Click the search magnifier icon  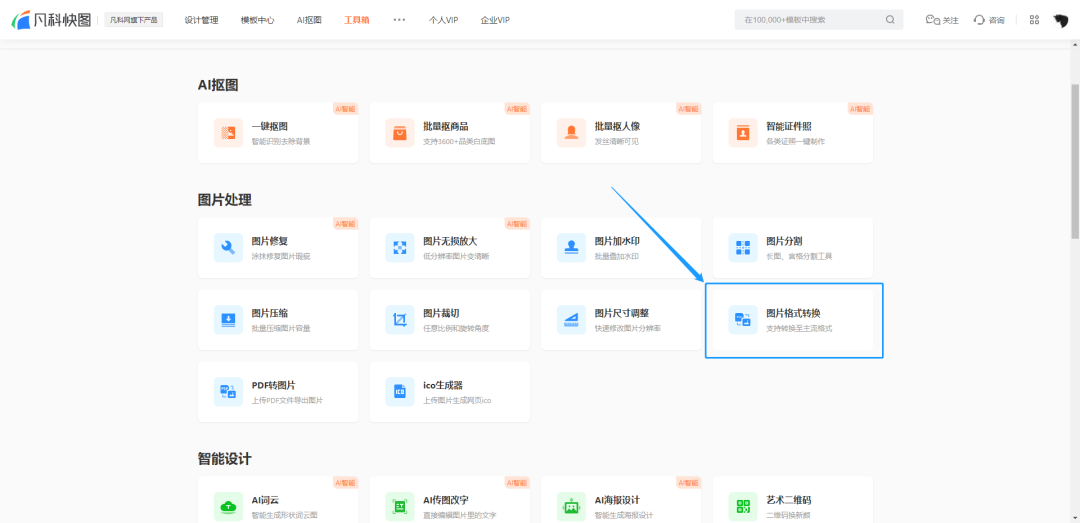pos(890,20)
